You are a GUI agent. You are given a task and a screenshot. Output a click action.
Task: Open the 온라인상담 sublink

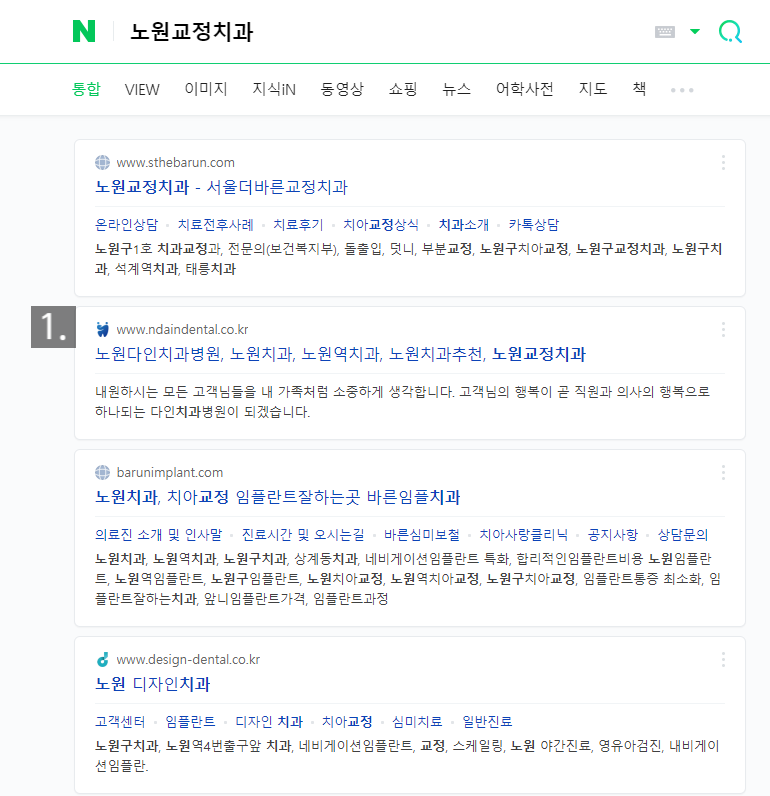click(x=126, y=225)
